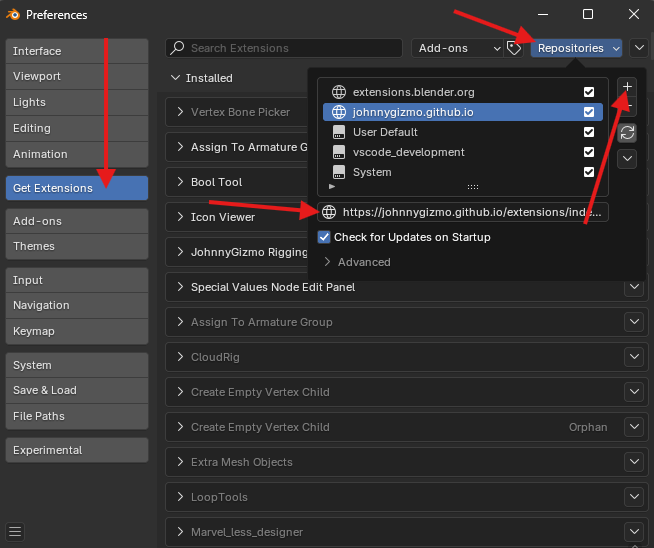Toggle johnnygizmo.github.io repository checkbox
The image size is (654, 548).
[589, 112]
